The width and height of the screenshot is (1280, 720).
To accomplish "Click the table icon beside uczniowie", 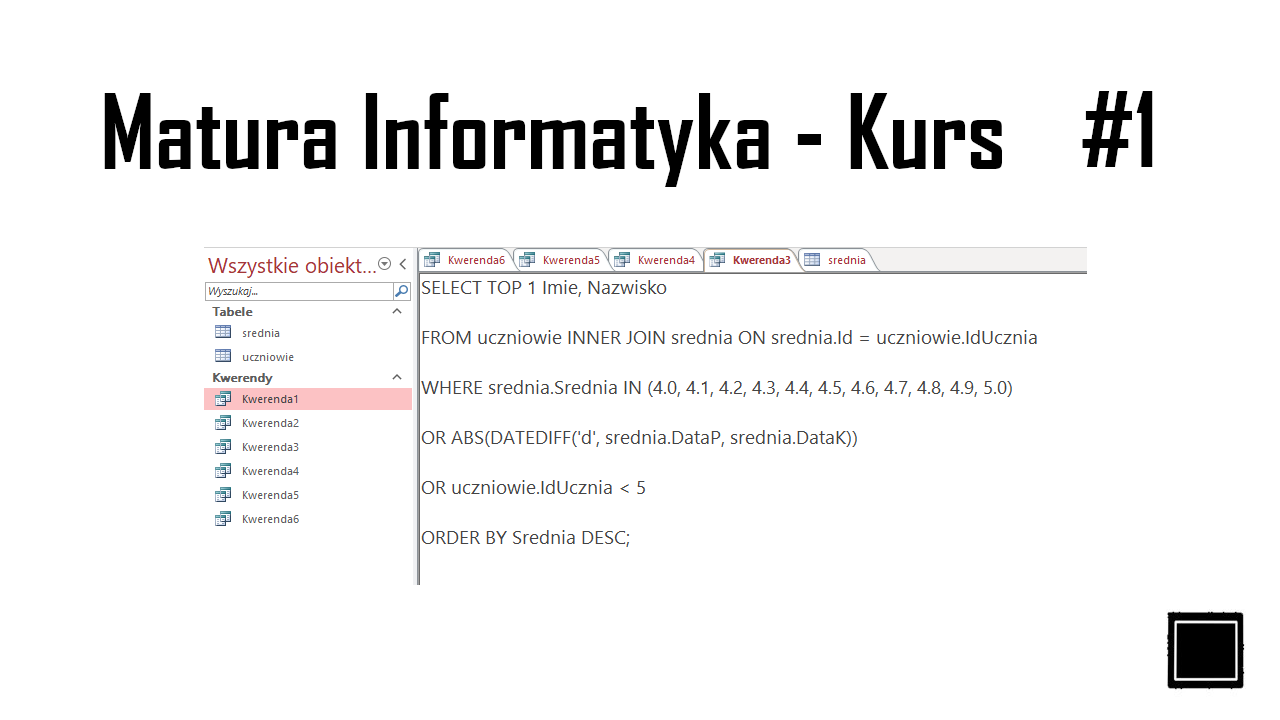I will click(x=222, y=356).
